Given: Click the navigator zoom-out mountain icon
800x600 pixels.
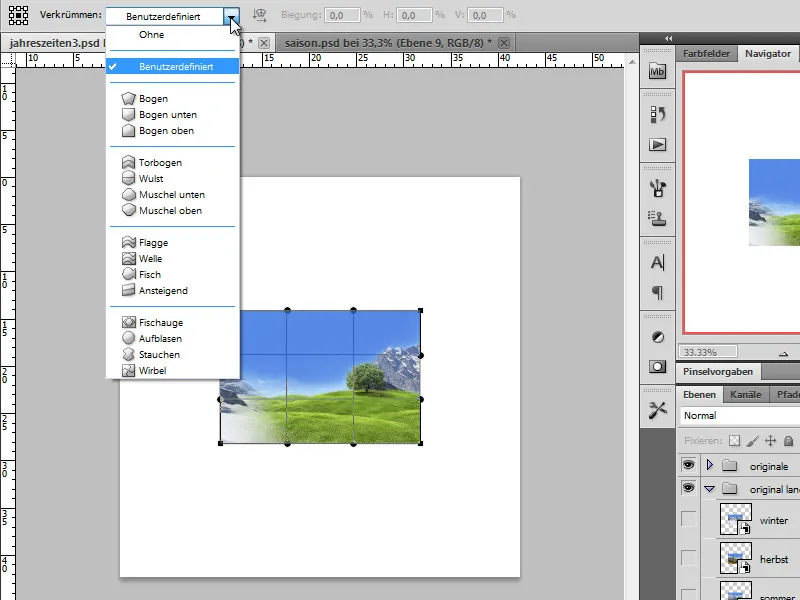Looking at the screenshot, I should (x=784, y=353).
